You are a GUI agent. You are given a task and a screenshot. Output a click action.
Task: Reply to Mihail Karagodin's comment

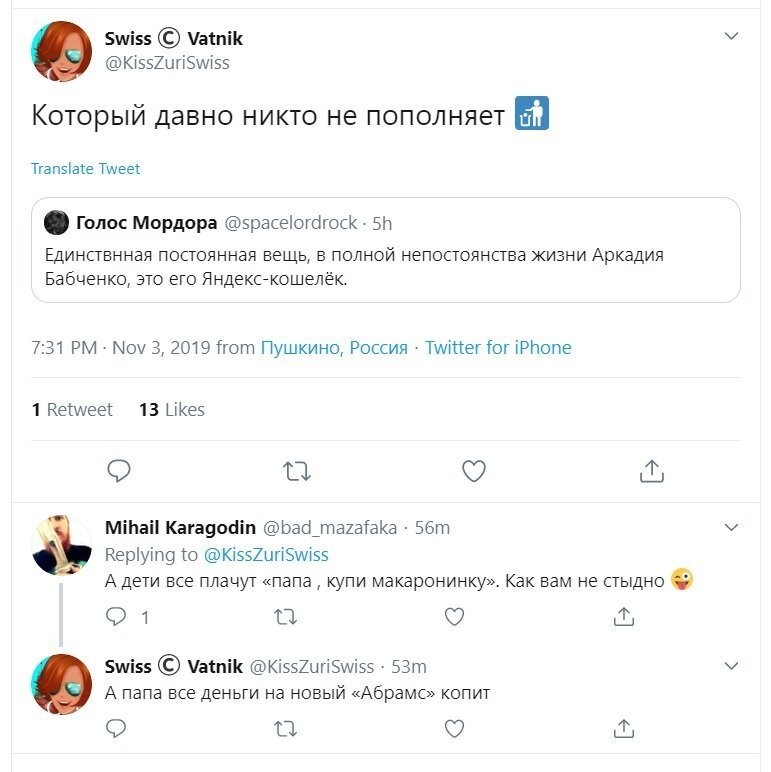pyautogui.click(x=118, y=617)
